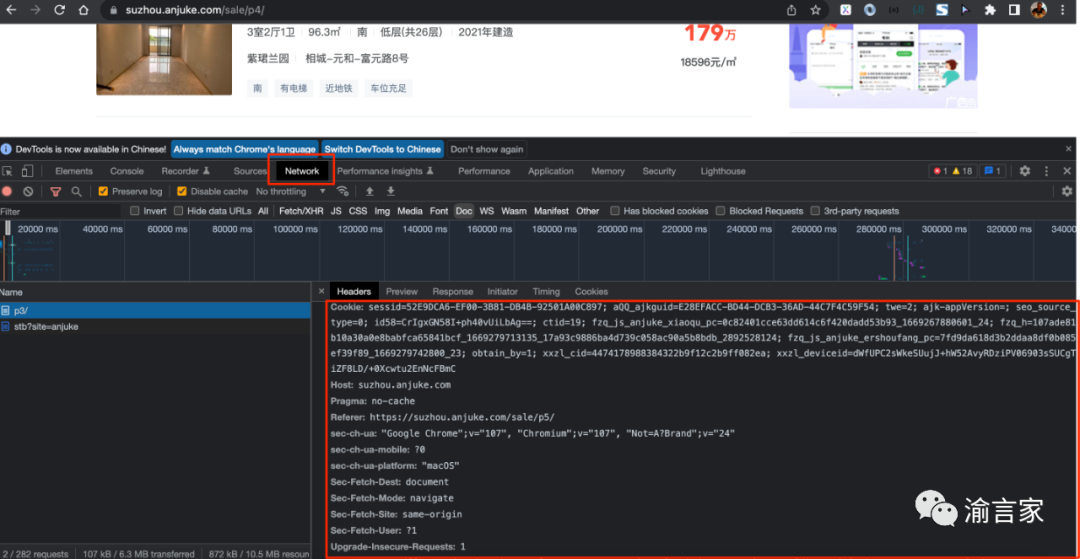Toggle the device toolbar icon
Viewport: 1080px width, 559px height.
28,171
